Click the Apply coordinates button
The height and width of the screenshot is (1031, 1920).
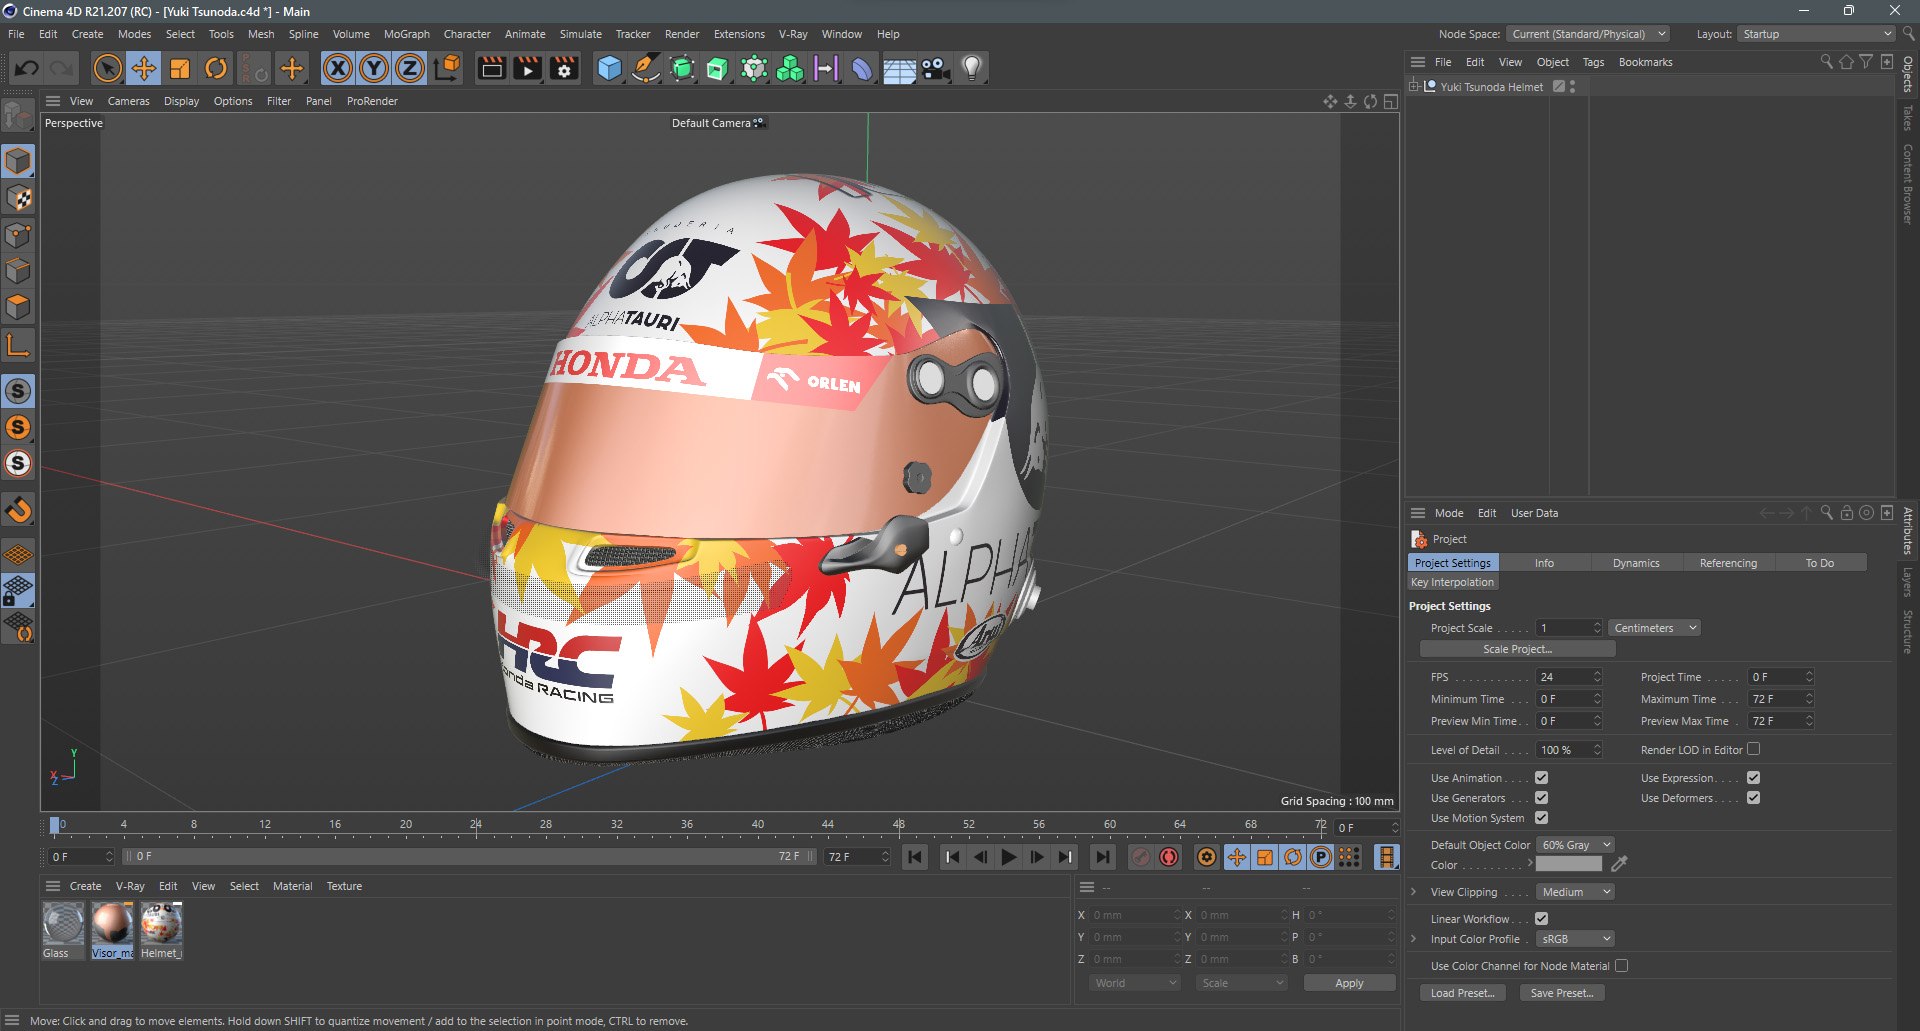point(1349,983)
